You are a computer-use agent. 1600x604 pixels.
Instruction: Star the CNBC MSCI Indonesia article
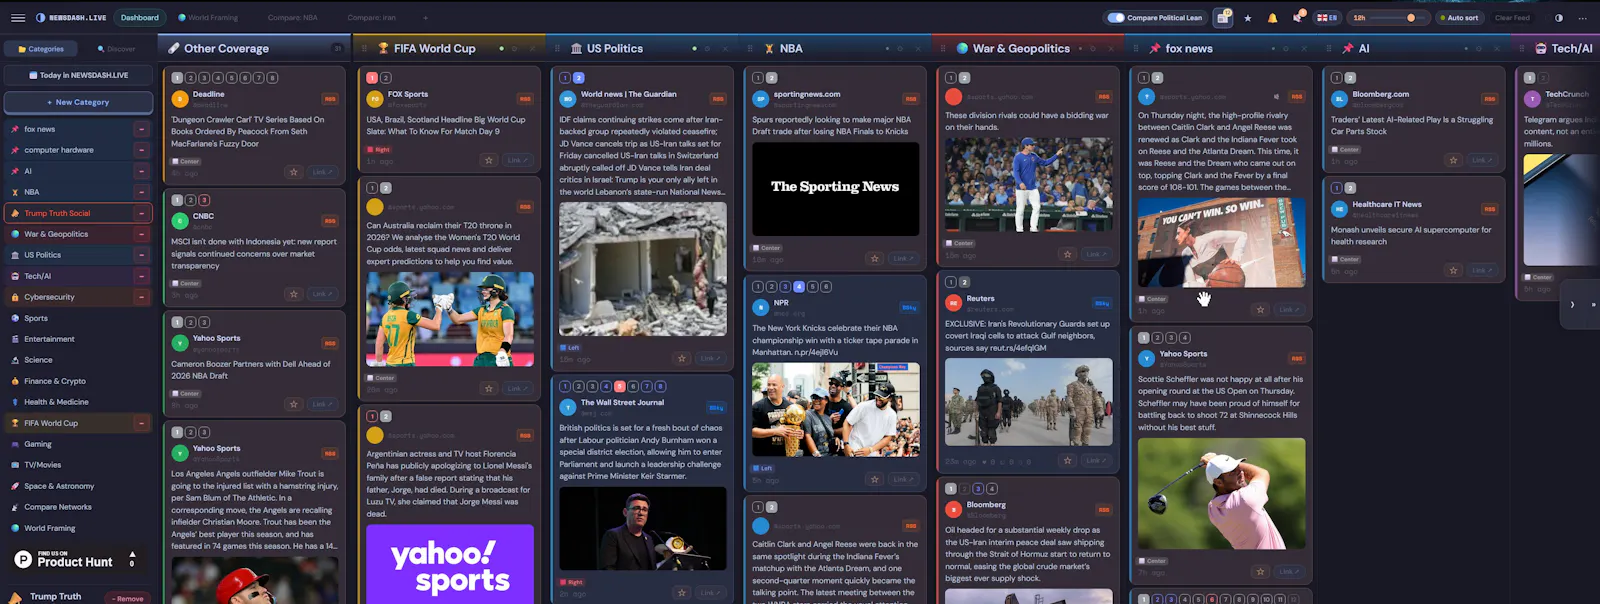point(294,294)
